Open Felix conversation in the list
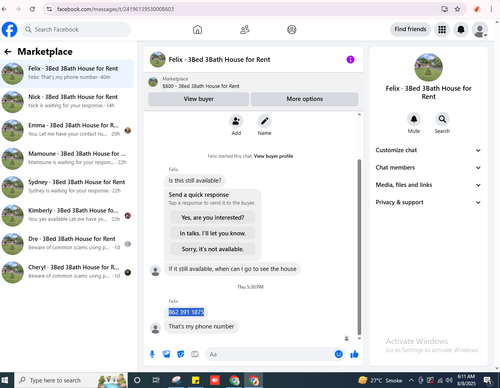The image size is (500, 388). pyautogui.click(x=67, y=74)
